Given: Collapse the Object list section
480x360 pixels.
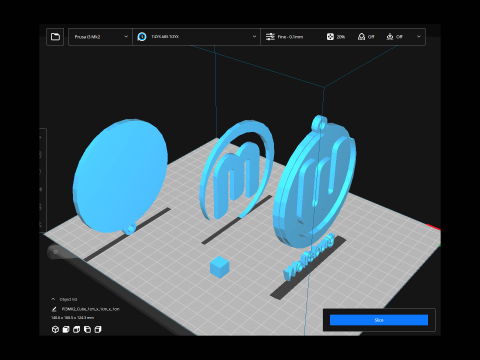Looking at the screenshot, I should [x=53, y=299].
